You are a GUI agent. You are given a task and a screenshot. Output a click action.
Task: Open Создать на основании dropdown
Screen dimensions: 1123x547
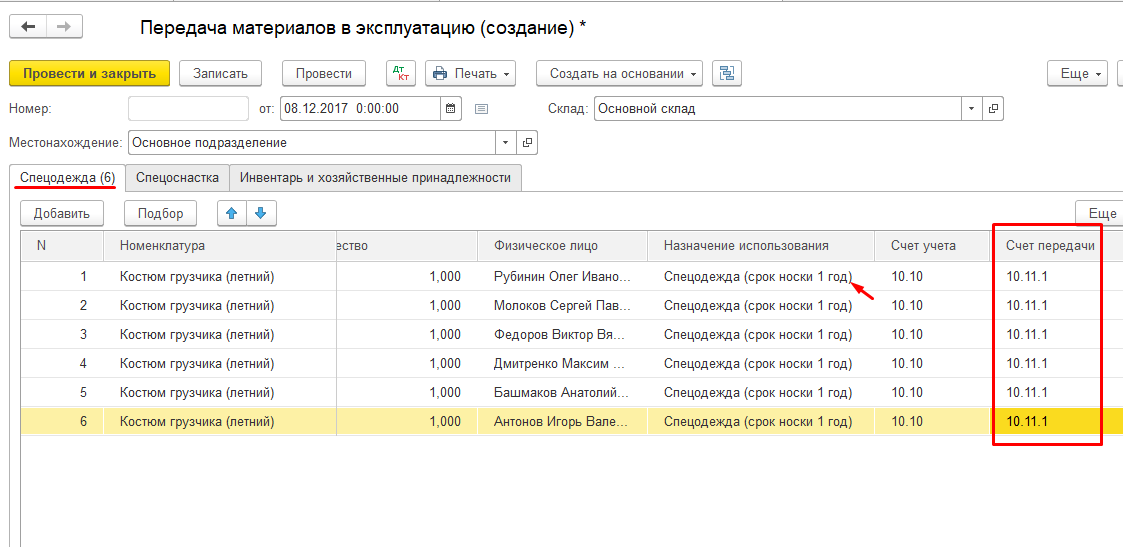pos(620,73)
